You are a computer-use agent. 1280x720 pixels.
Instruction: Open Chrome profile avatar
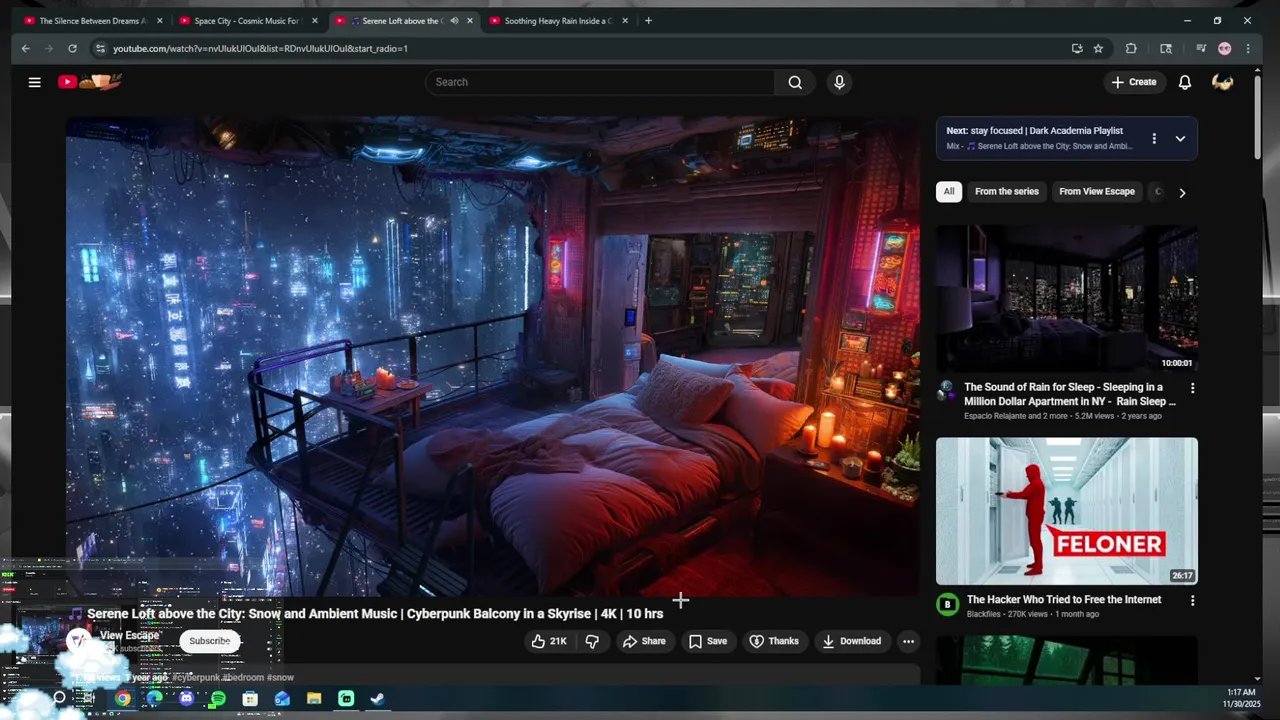(1225, 48)
